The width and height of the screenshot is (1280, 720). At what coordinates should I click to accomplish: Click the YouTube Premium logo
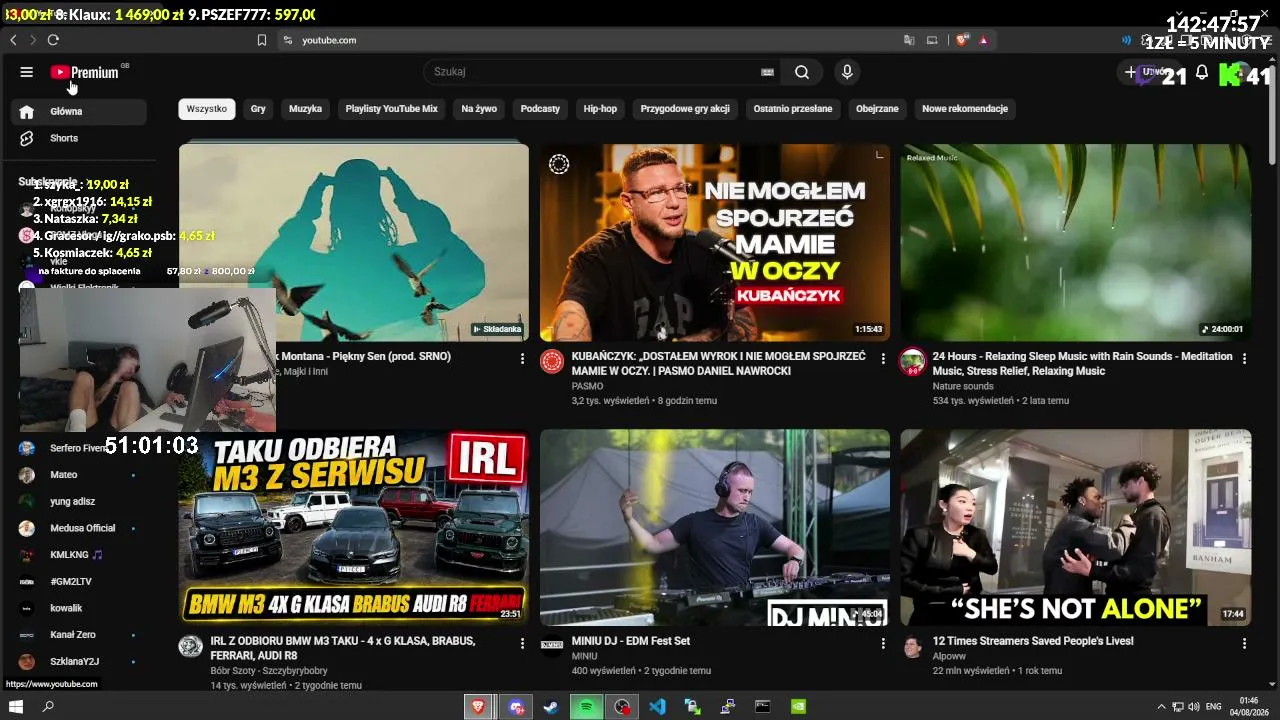click(85, 72)
